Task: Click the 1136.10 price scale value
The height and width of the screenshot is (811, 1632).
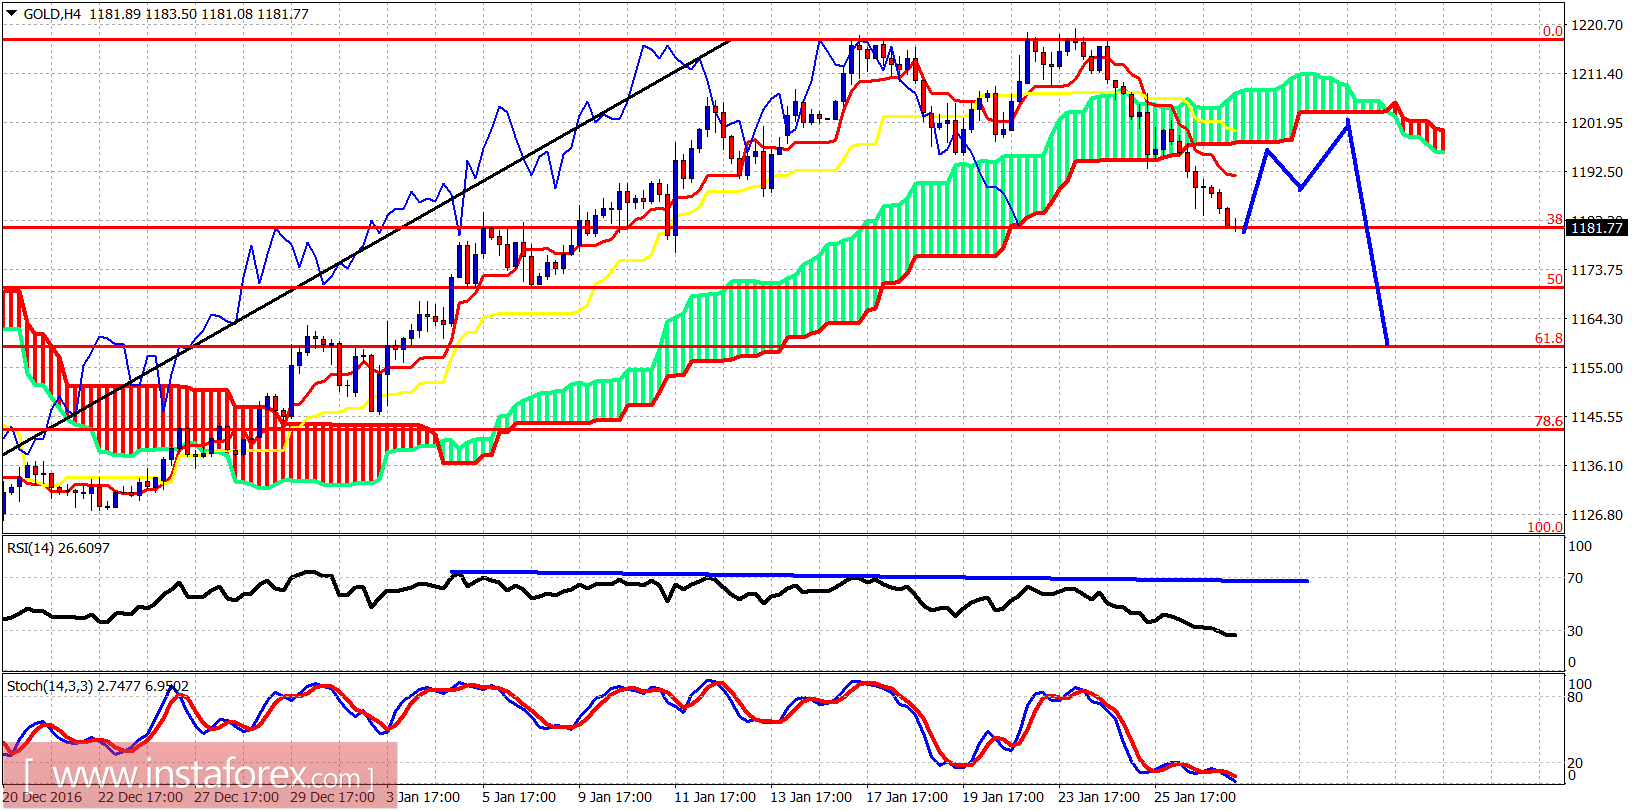Action: (1597, 466)
